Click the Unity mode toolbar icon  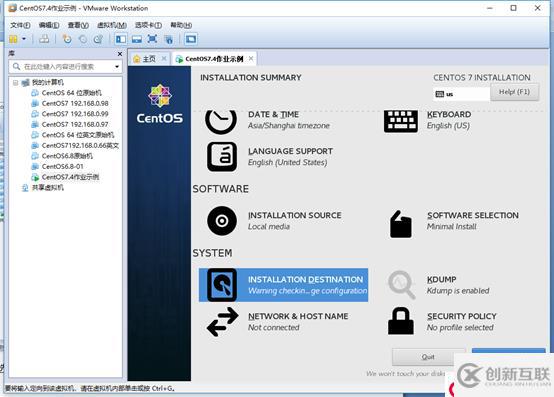pos(169,39)
